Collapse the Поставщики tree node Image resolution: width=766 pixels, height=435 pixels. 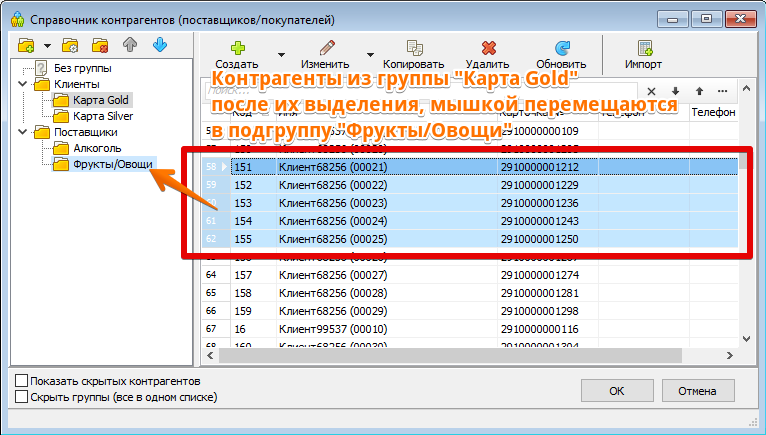coord(22,132)
